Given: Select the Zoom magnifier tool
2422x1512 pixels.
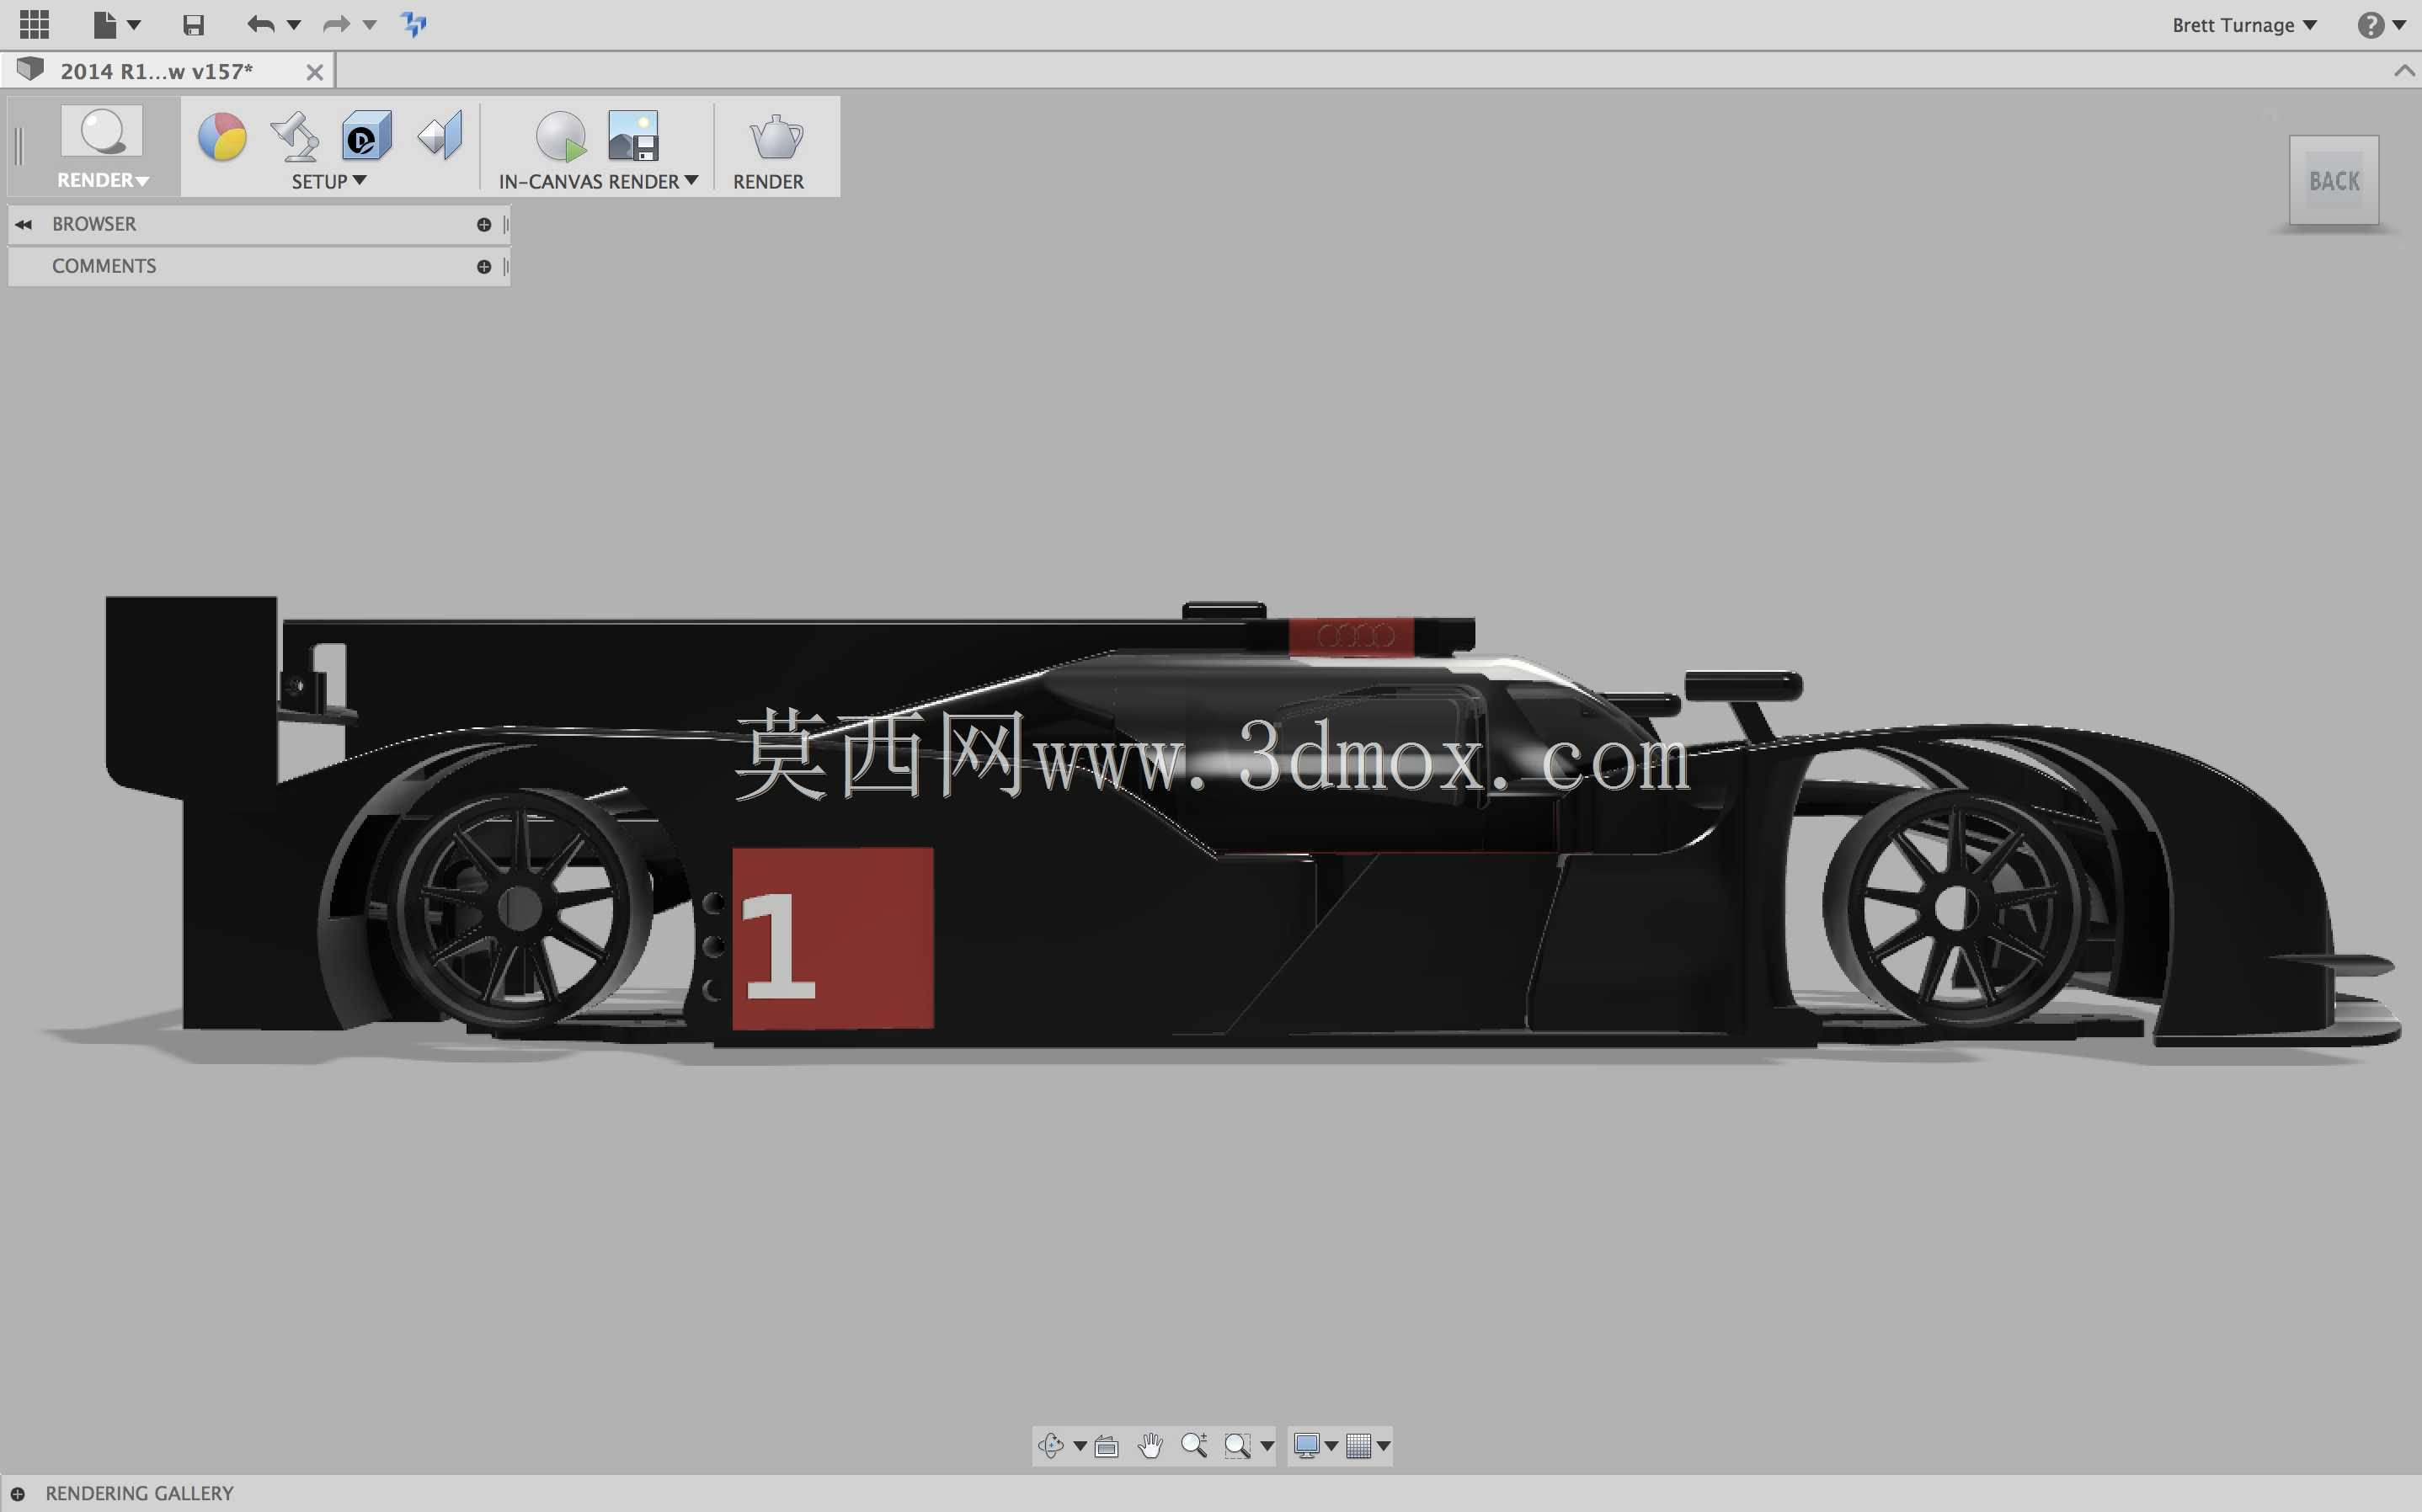Looking at the screenshot, I should (1194, 1445).
